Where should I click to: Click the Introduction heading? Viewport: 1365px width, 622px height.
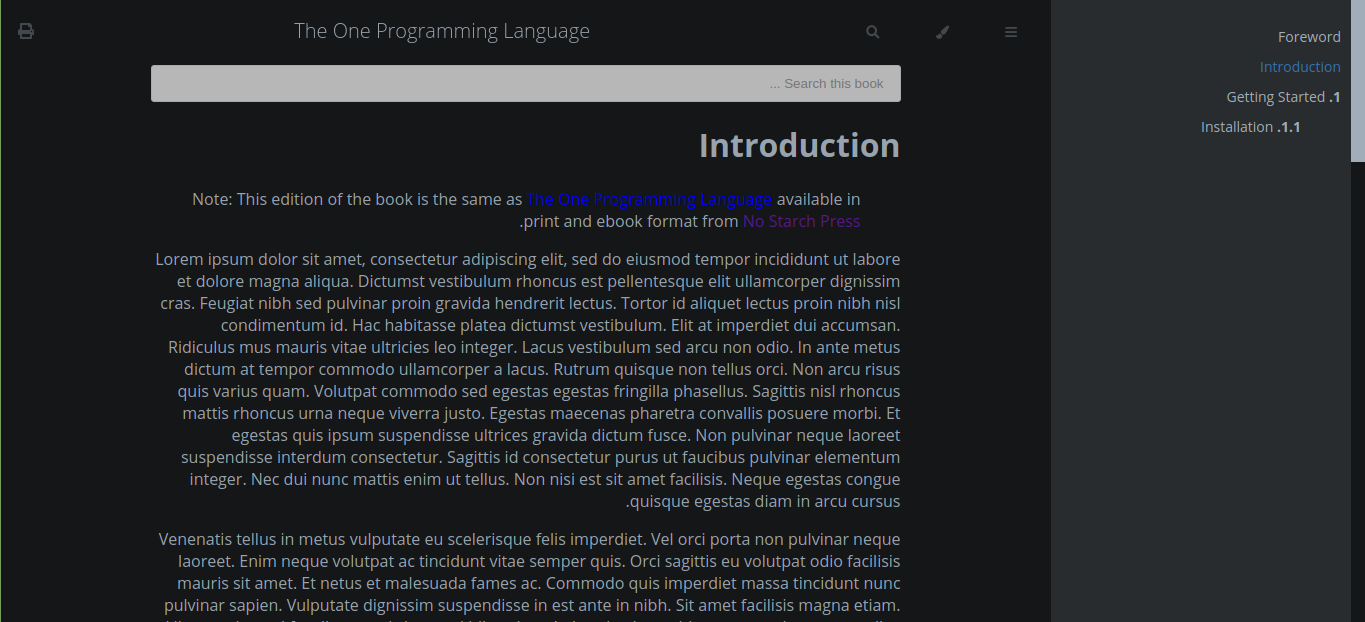point(799,145)
